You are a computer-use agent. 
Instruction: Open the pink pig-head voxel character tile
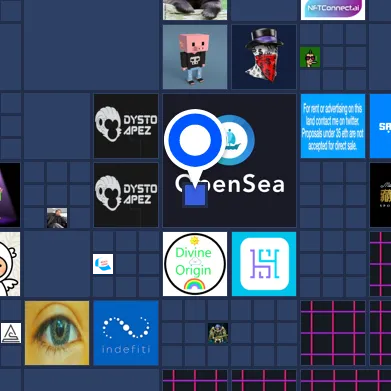pos(195,57)
